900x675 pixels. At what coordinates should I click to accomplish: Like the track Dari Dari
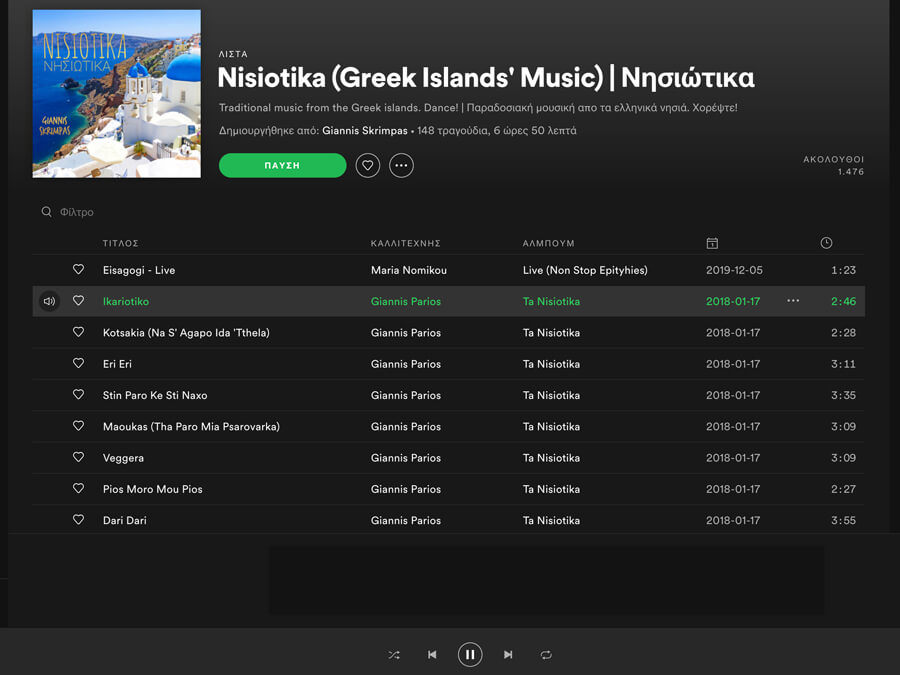click(78, 519)
